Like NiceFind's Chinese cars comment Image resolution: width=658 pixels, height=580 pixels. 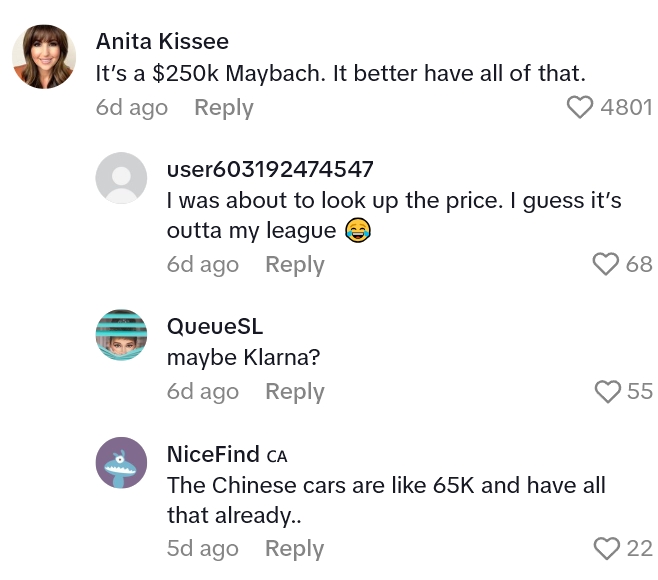click(x=606, y=548)
